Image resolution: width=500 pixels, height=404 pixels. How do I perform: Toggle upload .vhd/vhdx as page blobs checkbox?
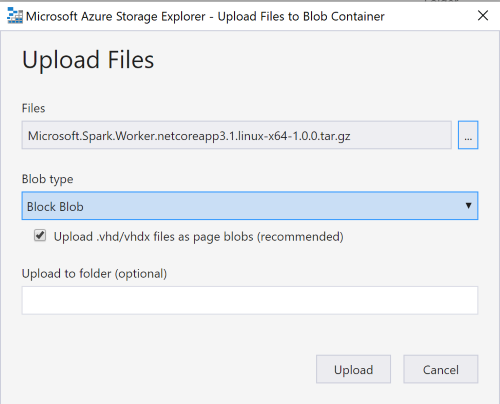pos(40,235)
